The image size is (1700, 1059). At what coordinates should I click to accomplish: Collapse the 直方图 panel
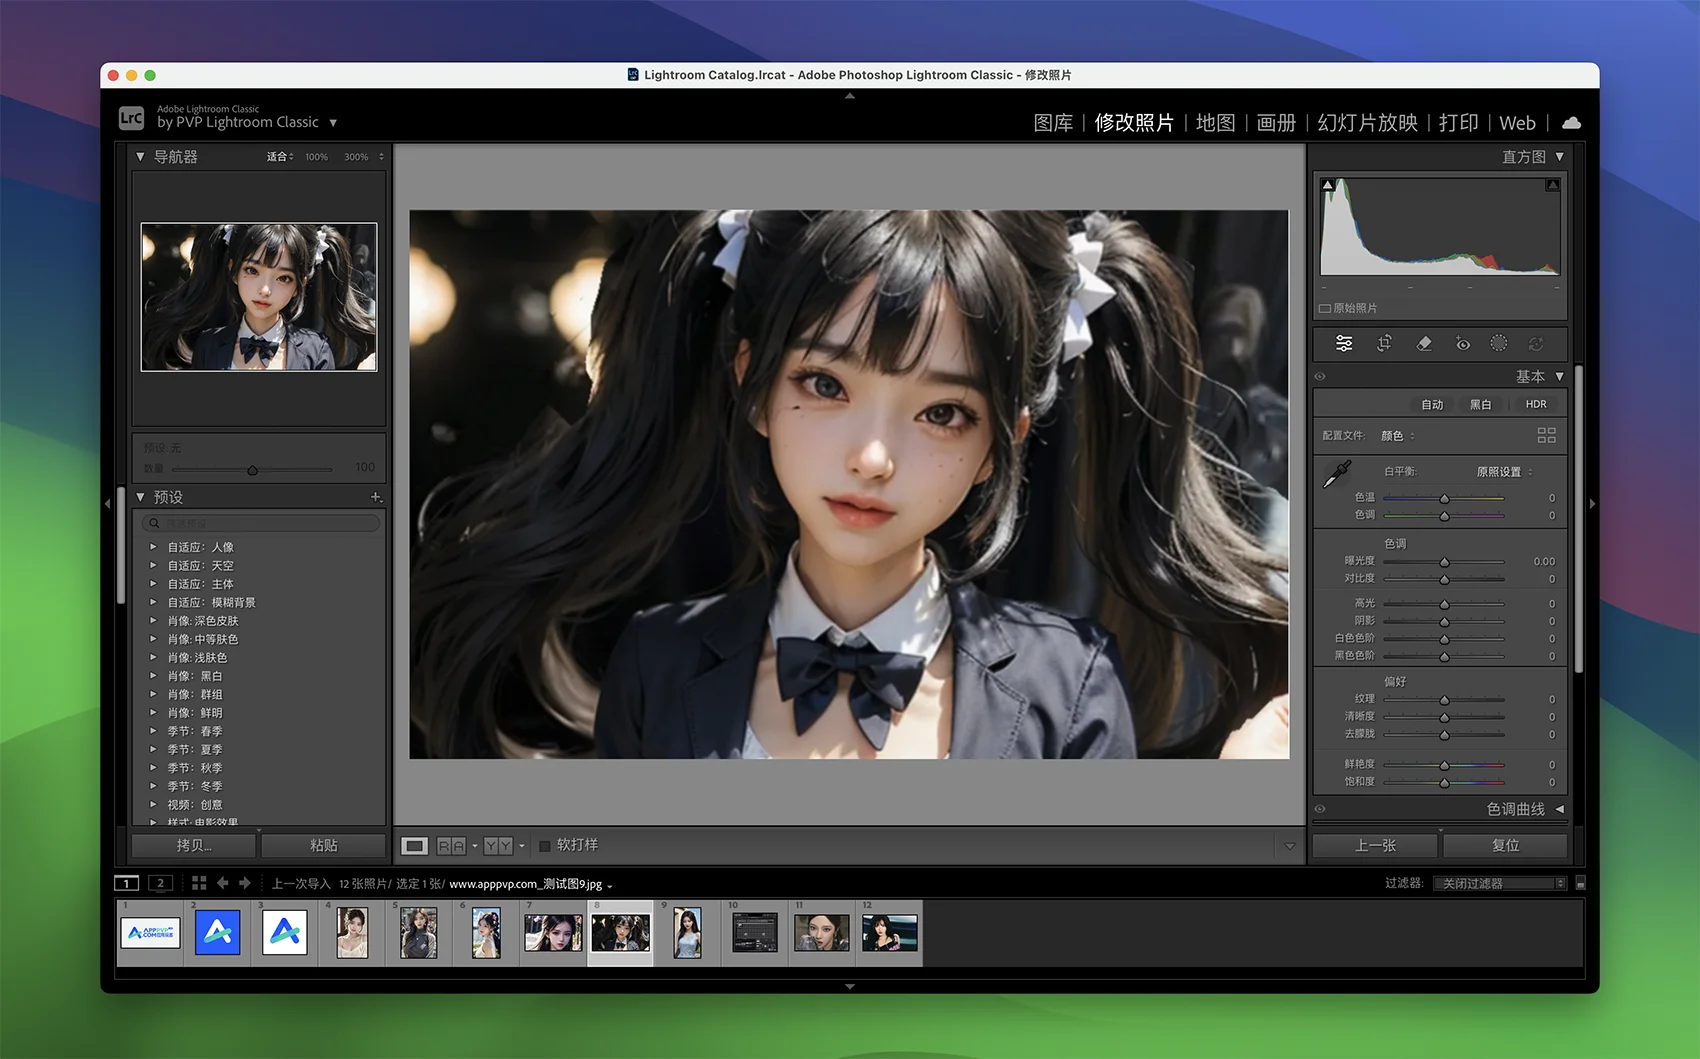[x=1559, y=157]
